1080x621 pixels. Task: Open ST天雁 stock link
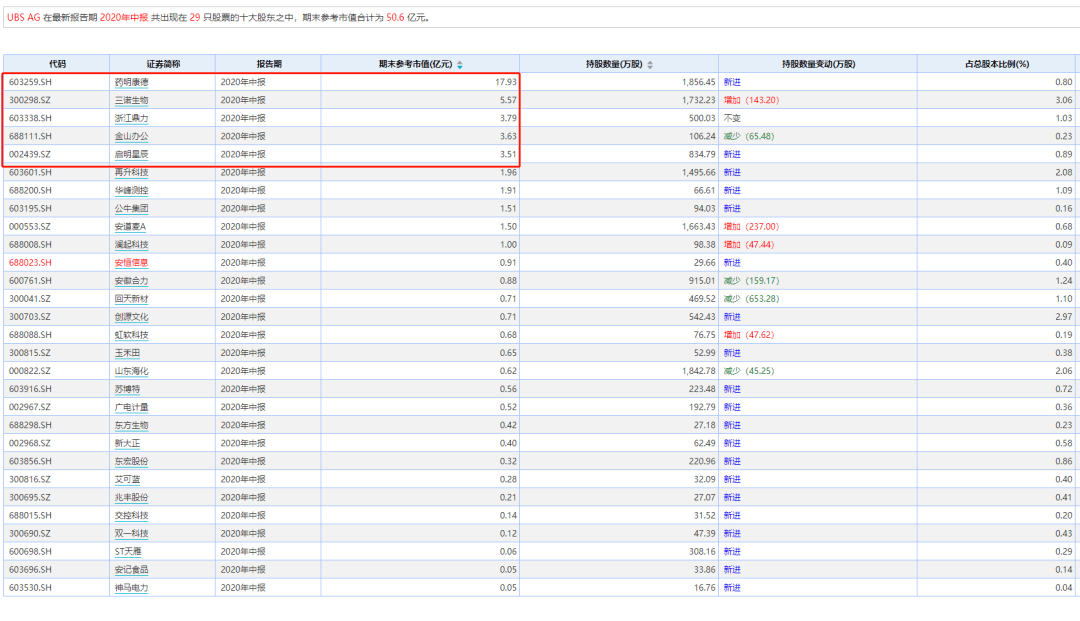130,552
